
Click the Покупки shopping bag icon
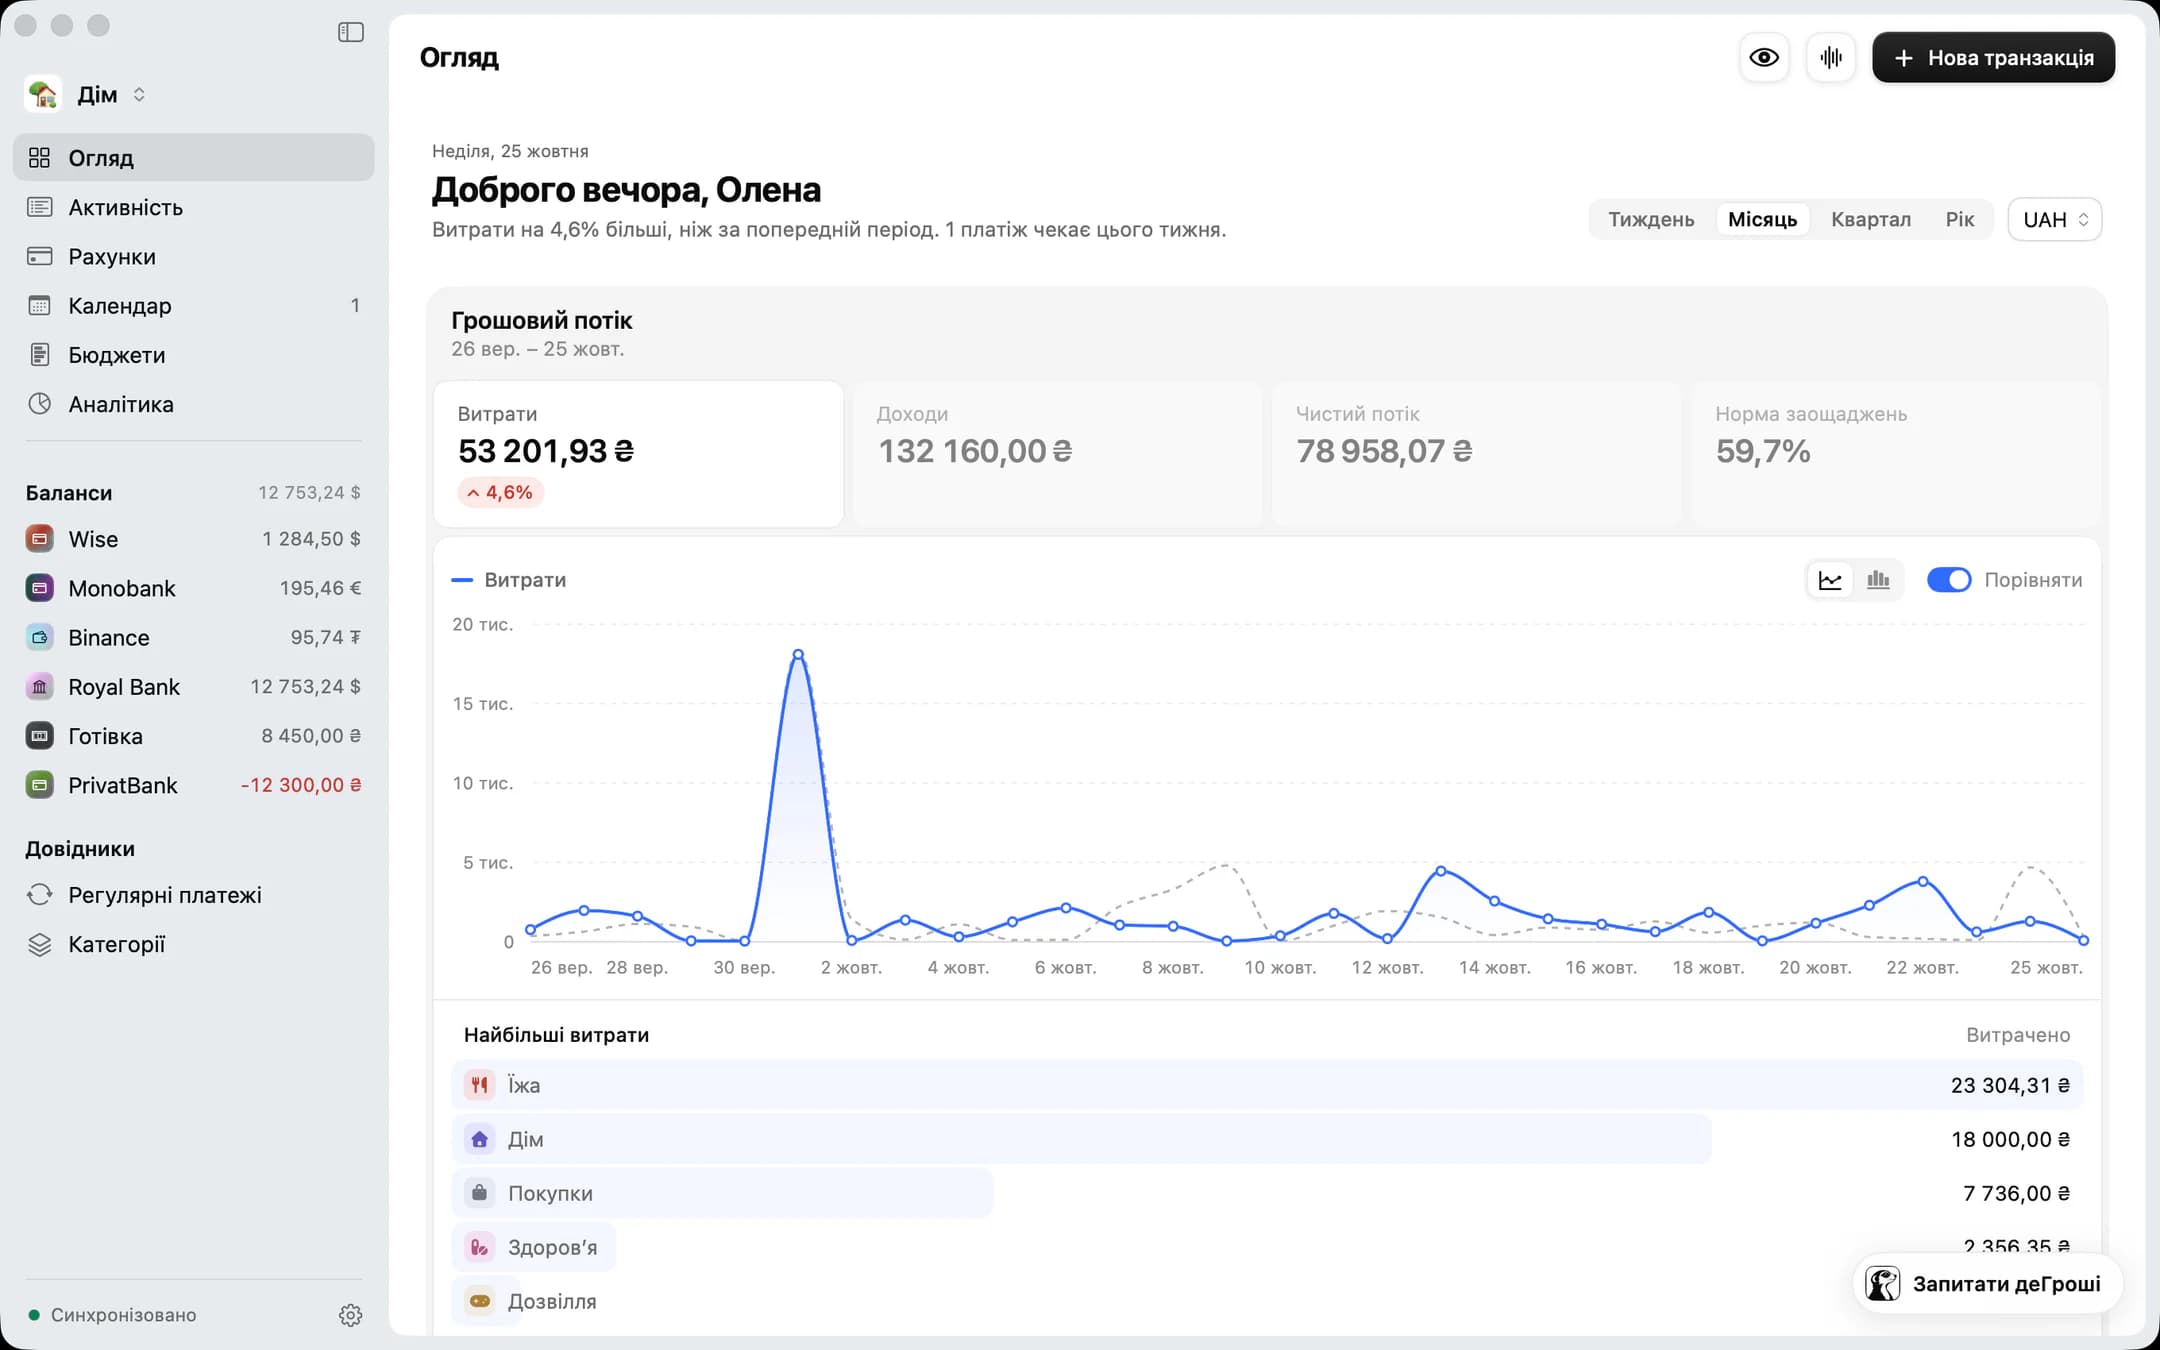[480, 1193]
